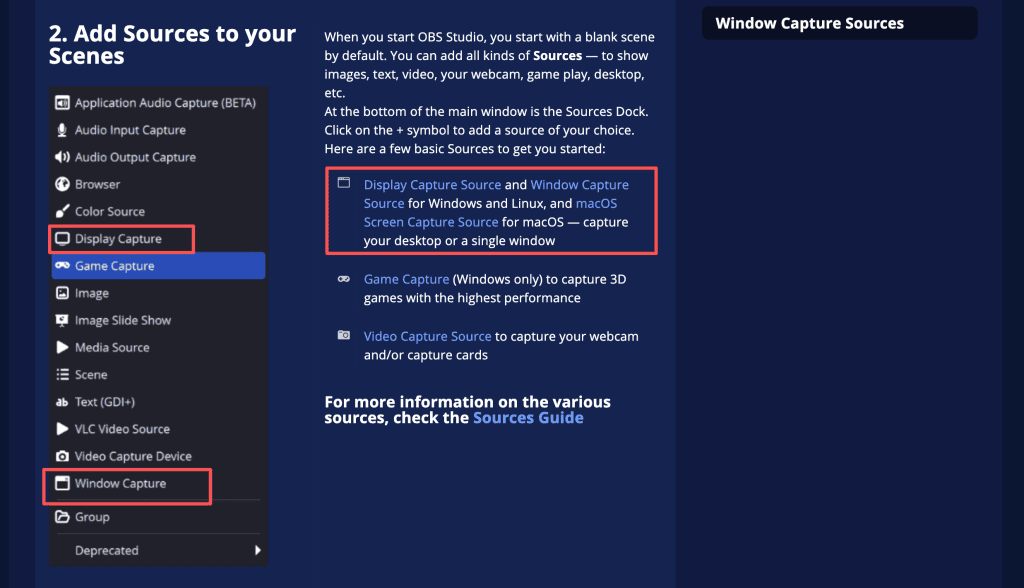1024x588 pixels.
Task: Click the Scene label in the menu
Action: (91, 374)
